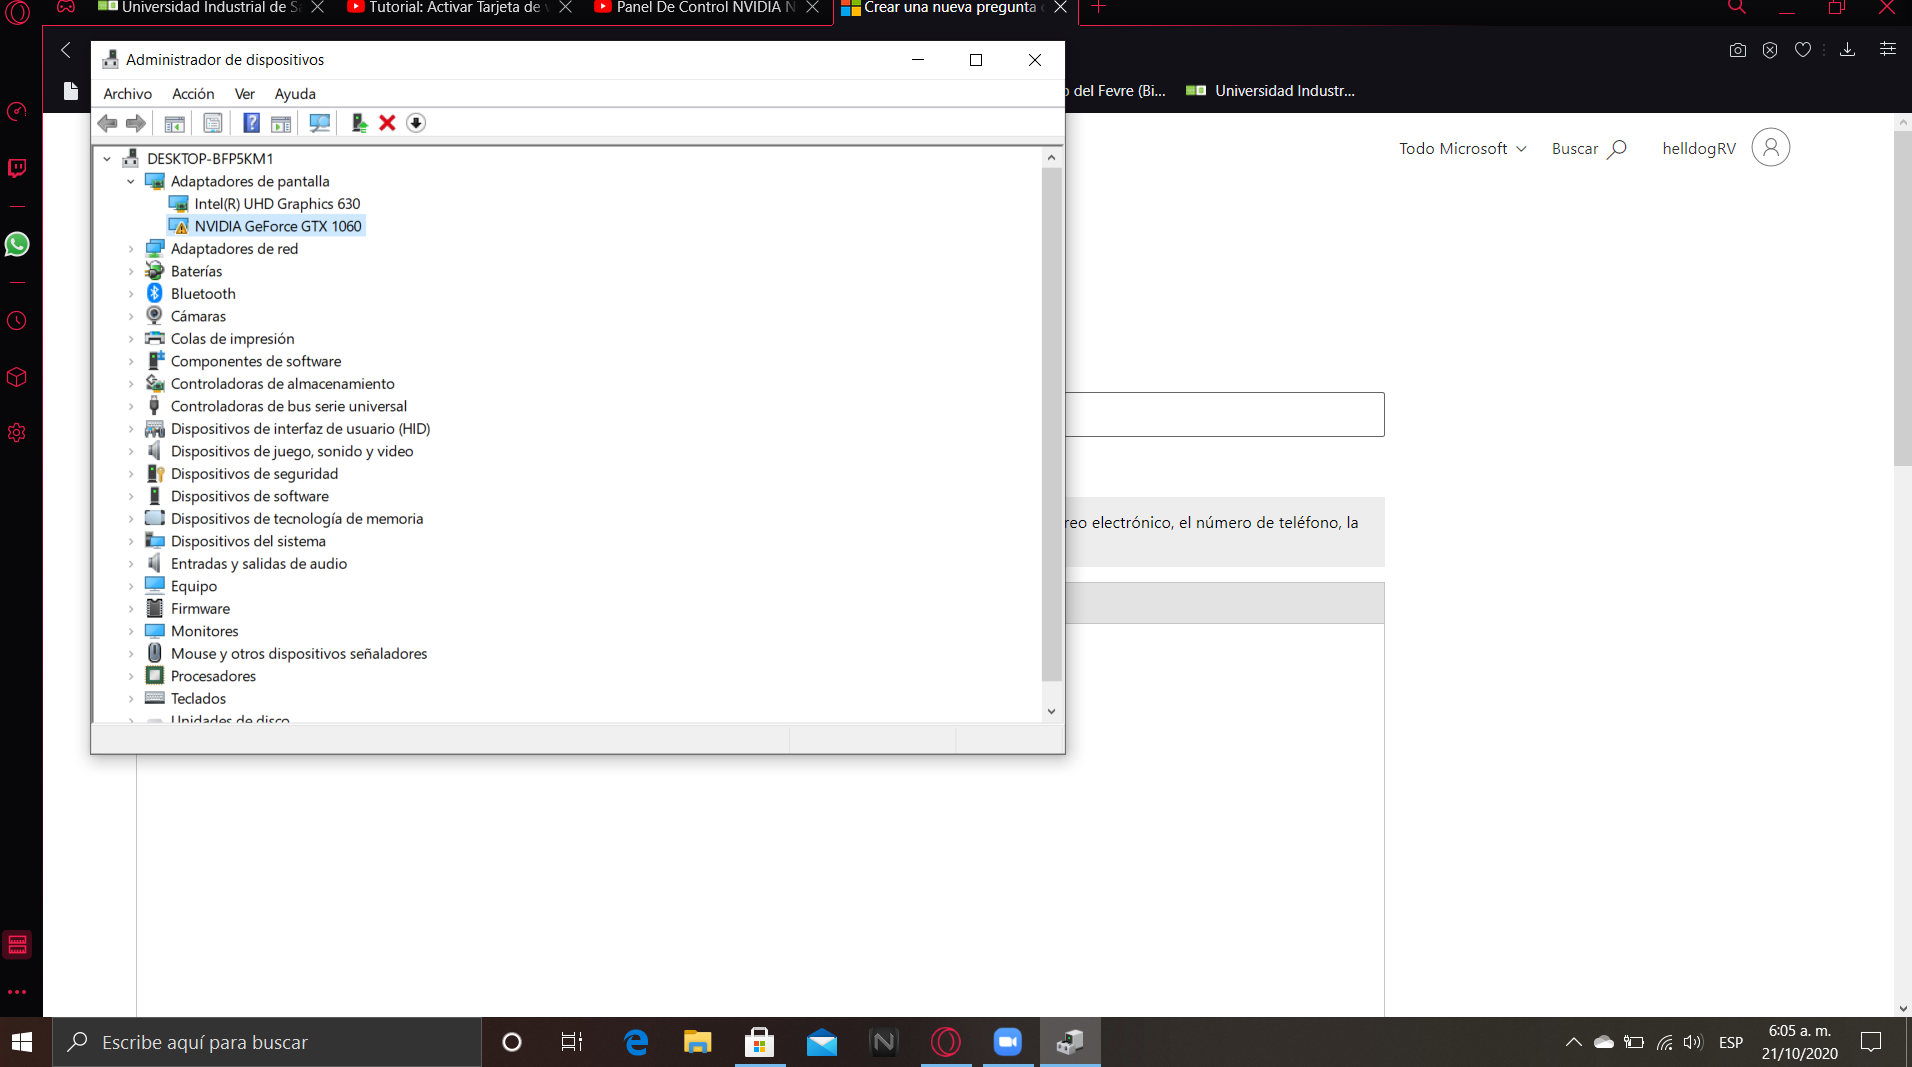Click the Back arrow in Device Manager toolbar

(x=108, y=123)
